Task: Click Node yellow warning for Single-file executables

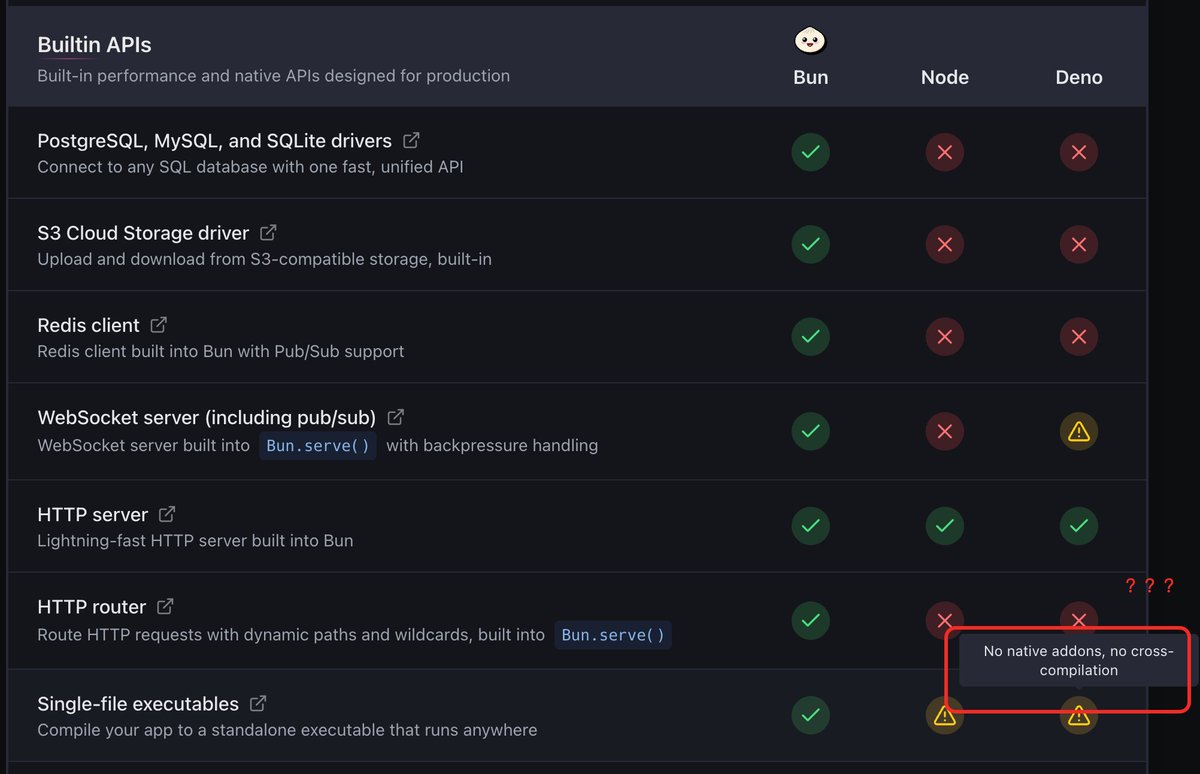Action: pos(944,715)
